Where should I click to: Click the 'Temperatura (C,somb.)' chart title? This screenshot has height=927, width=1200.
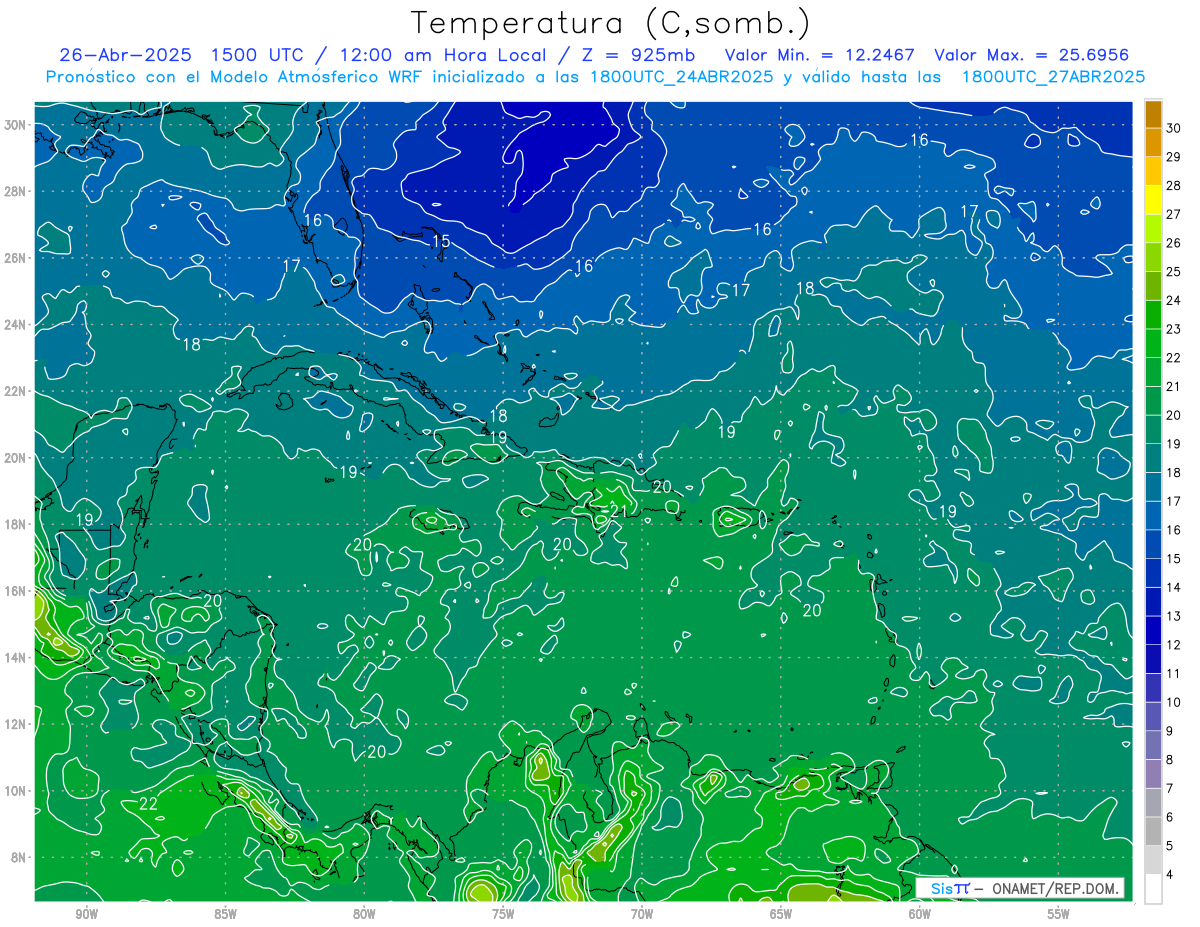tap(611, 23)
